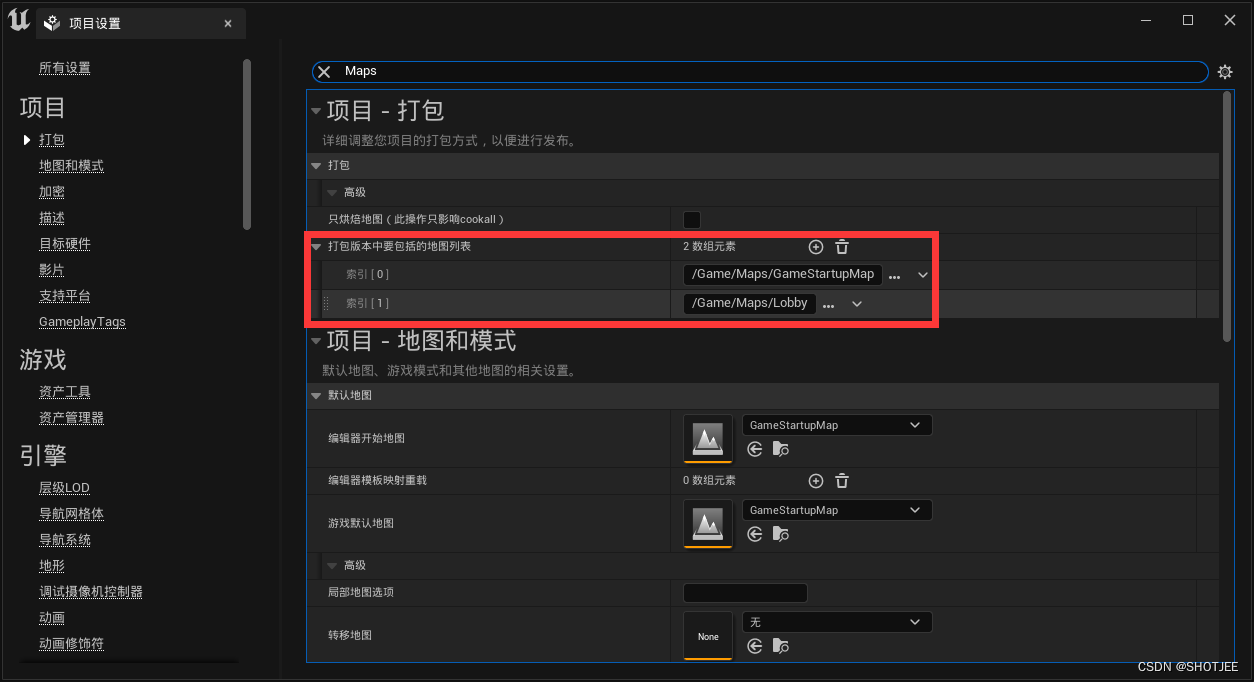Open the 转移地图 dropdown showing 无

(836, 621)
